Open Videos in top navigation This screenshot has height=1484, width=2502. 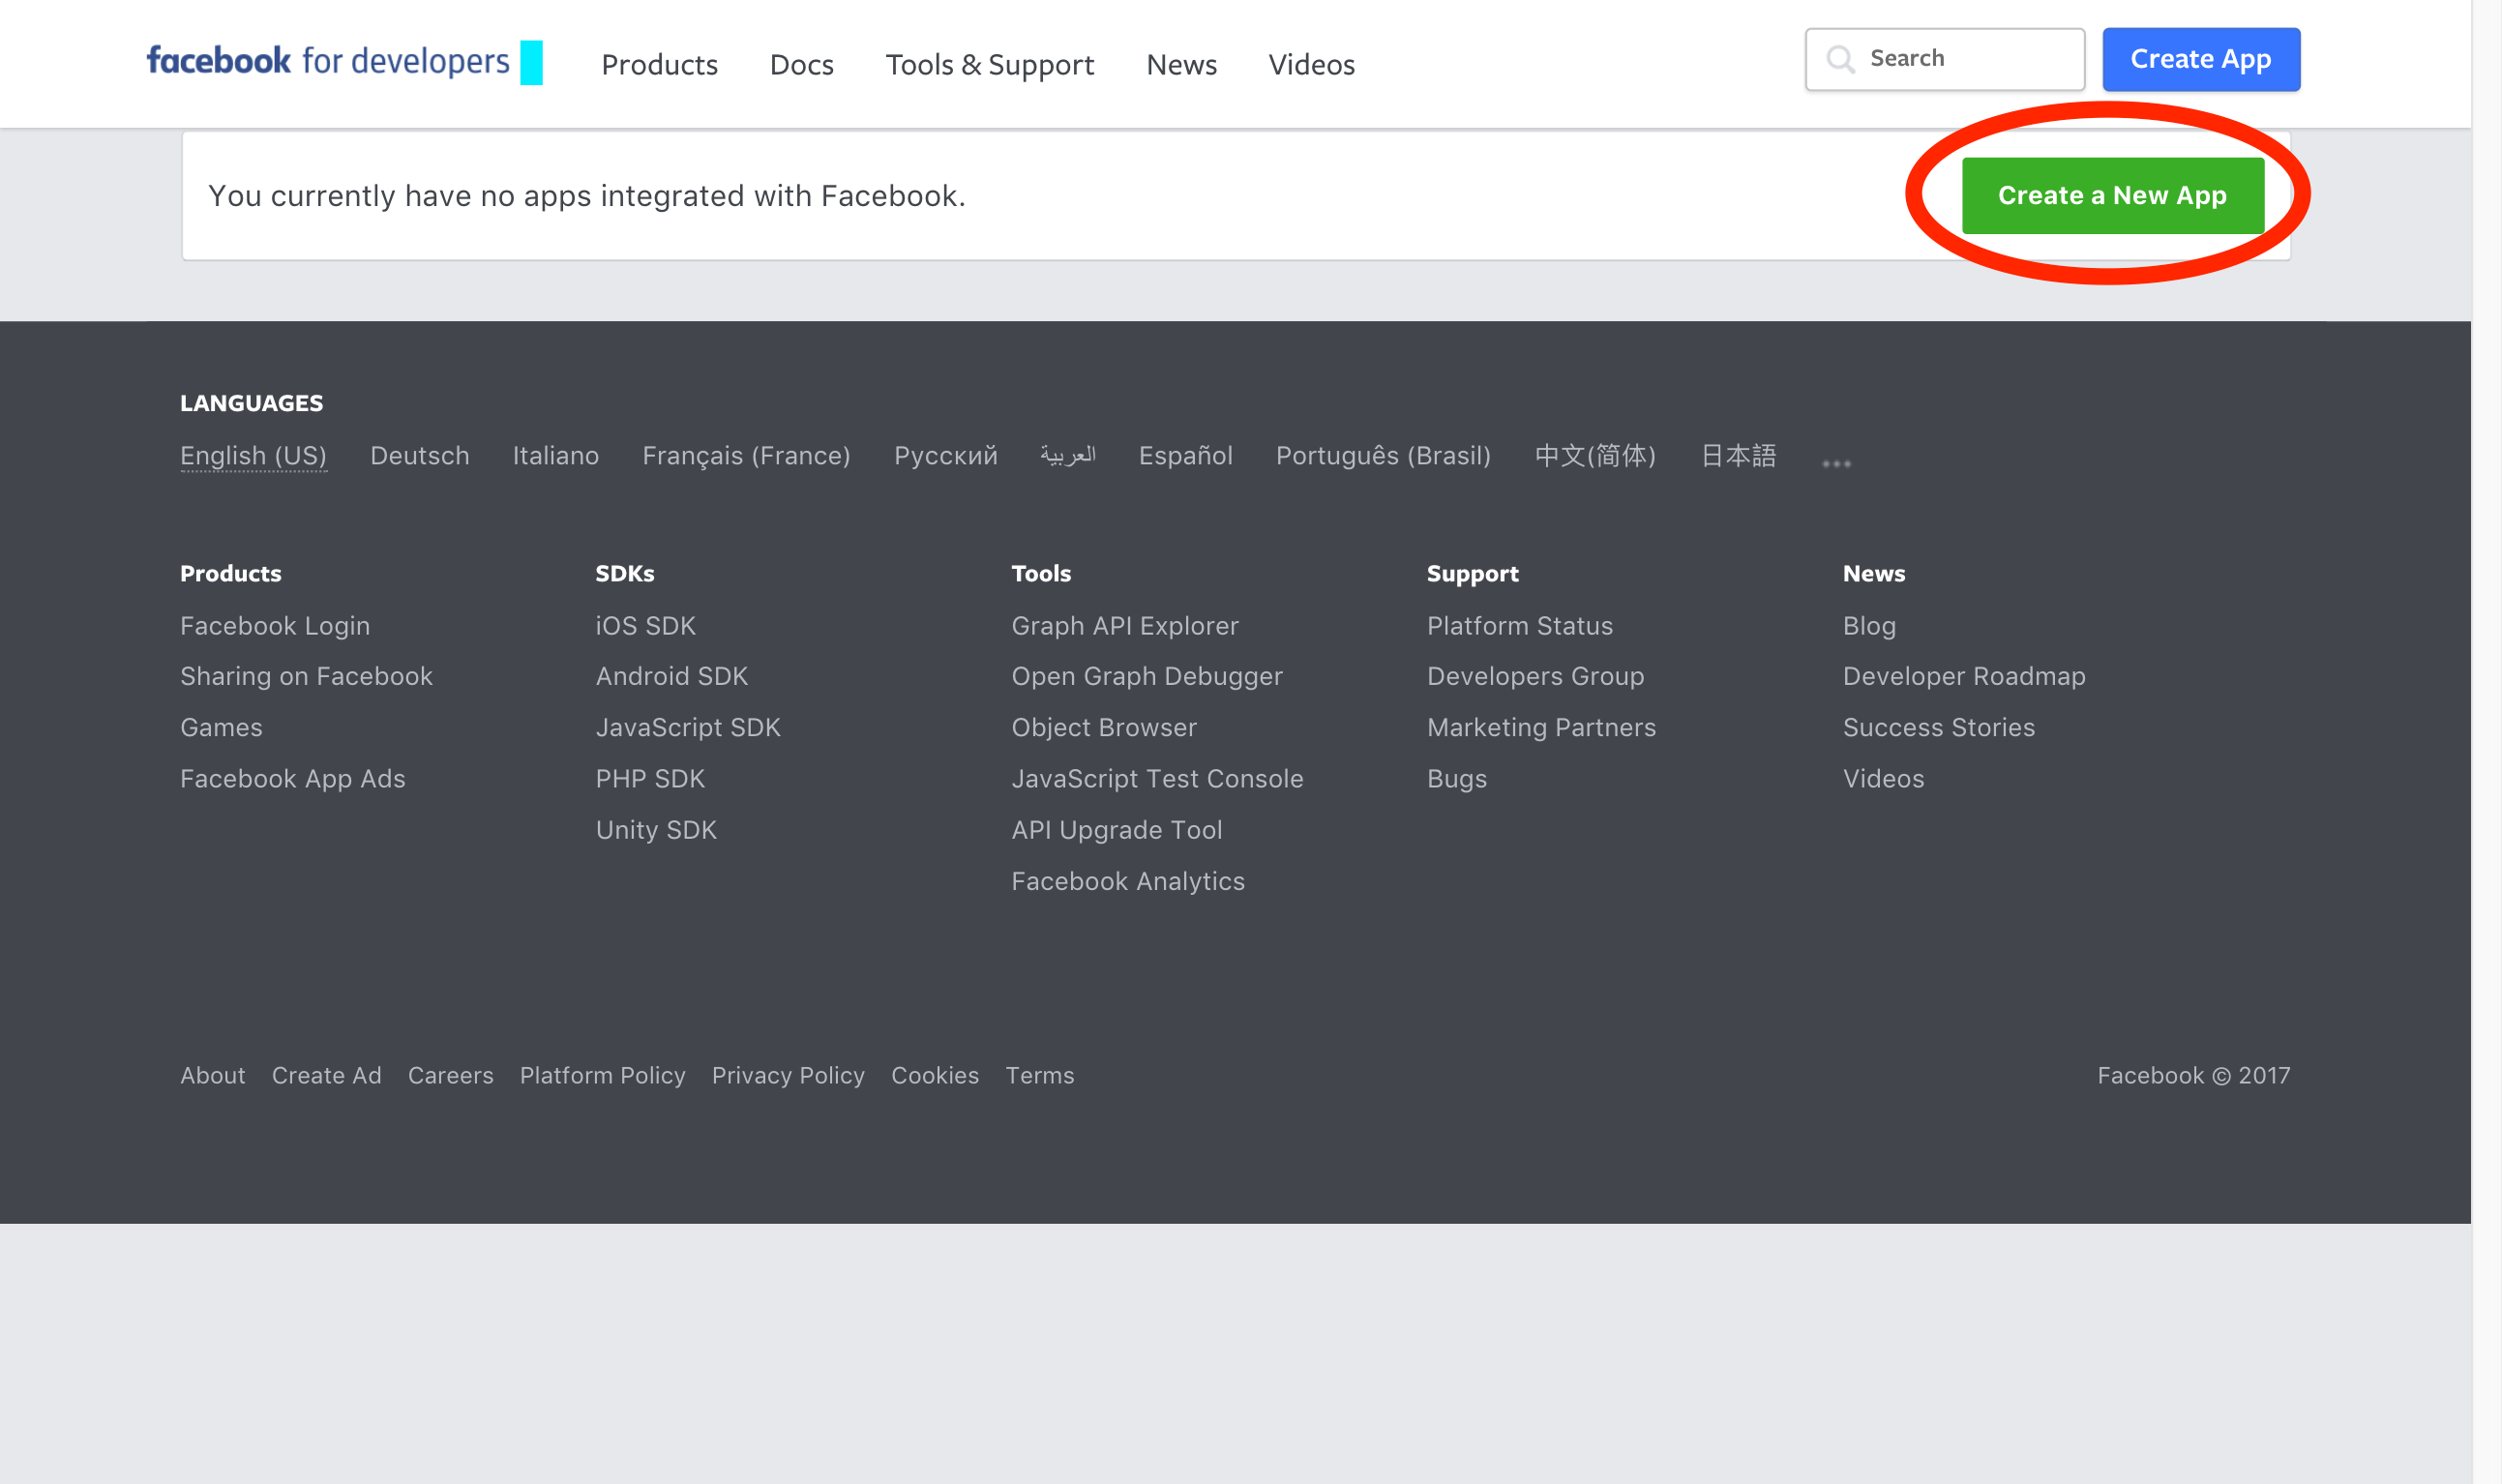point(1311,65)
